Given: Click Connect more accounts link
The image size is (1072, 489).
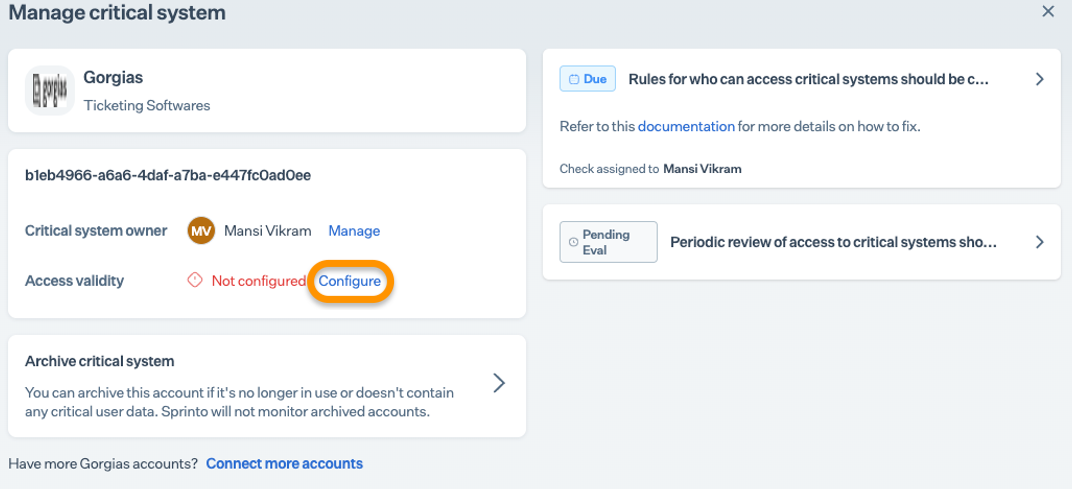Looking at the screenshot, I should click(x=284, y=464).
